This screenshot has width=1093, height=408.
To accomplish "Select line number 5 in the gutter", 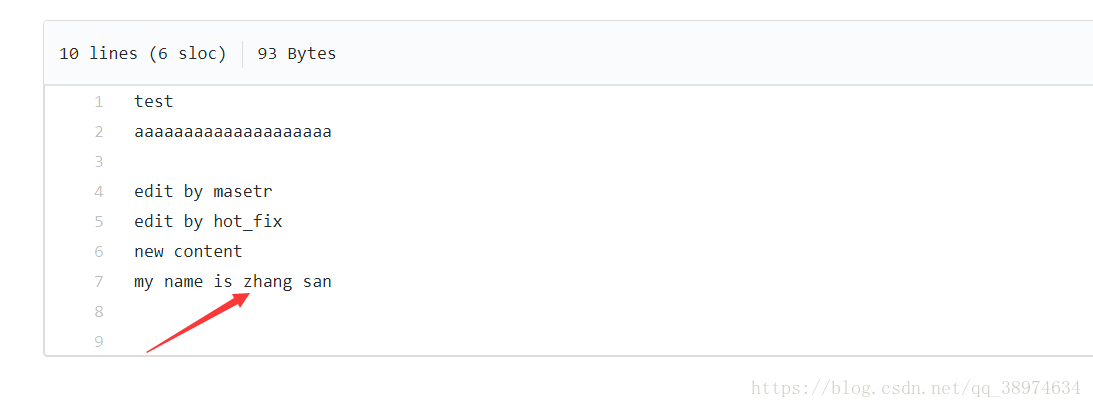I will 98,221.
